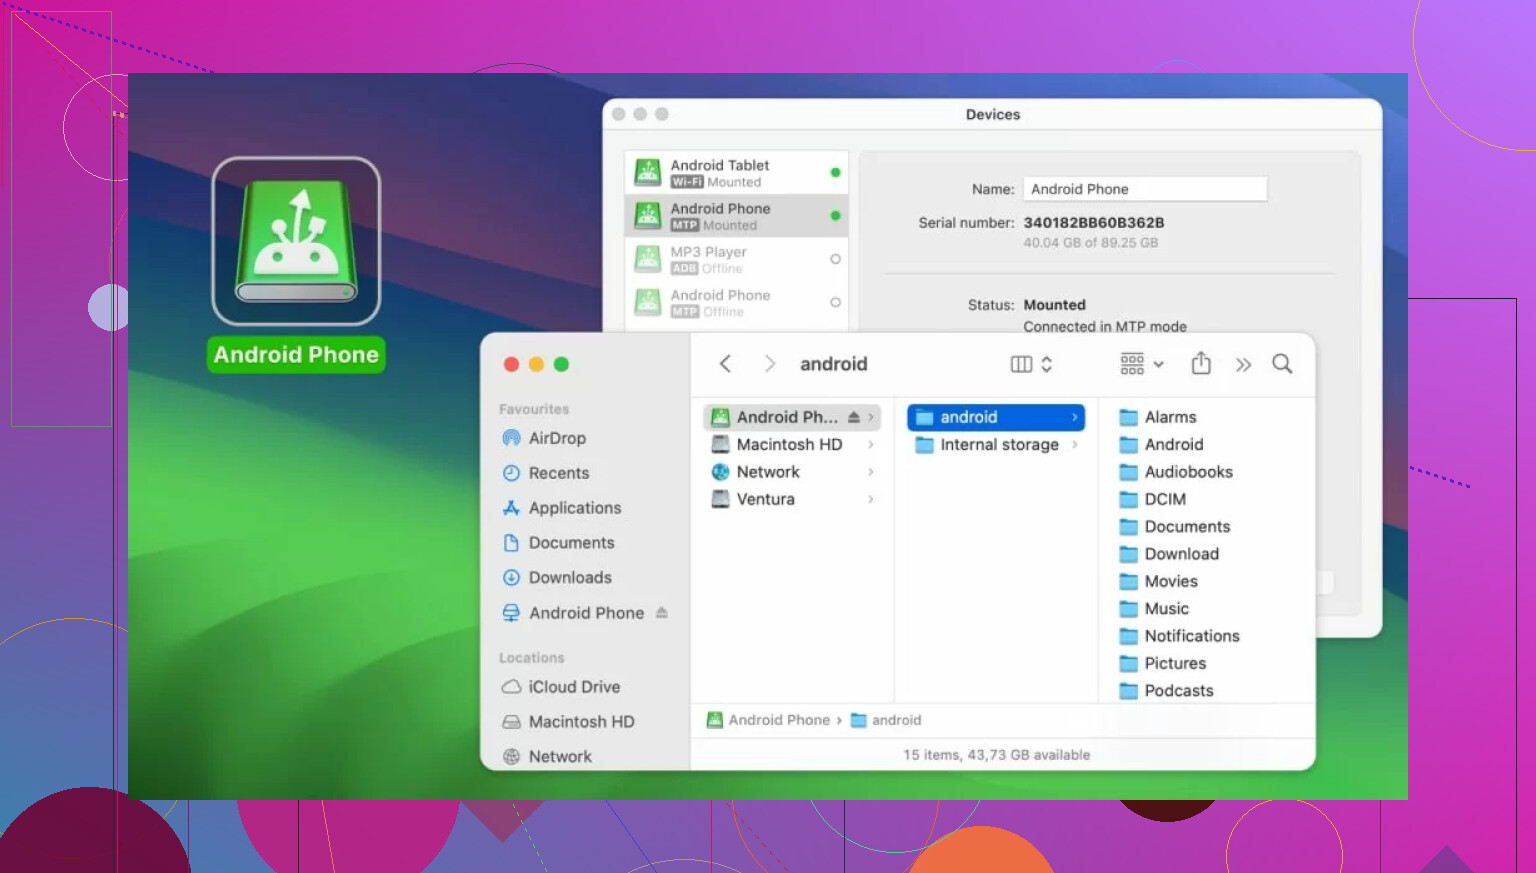Edit the device Name field in Devices
The image size is (1536, 873).
point(1145,189)
